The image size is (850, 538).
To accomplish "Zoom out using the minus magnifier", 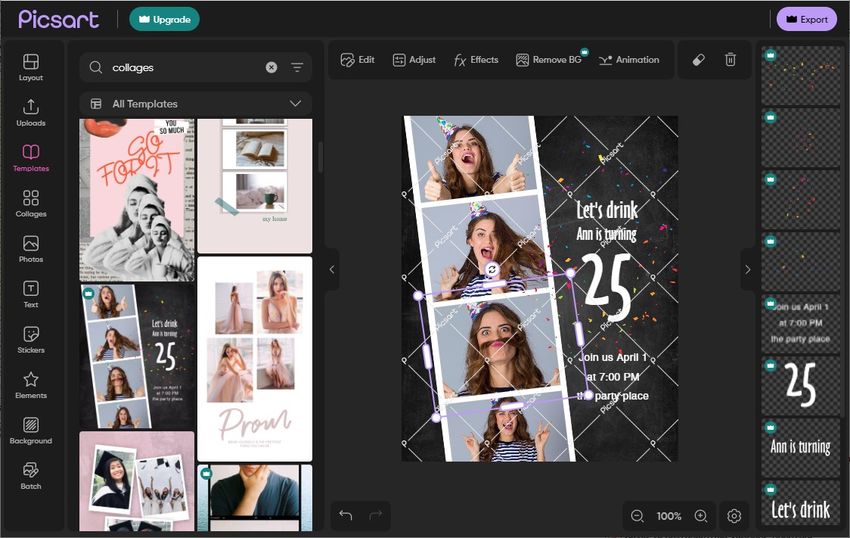I will [637, 516].
